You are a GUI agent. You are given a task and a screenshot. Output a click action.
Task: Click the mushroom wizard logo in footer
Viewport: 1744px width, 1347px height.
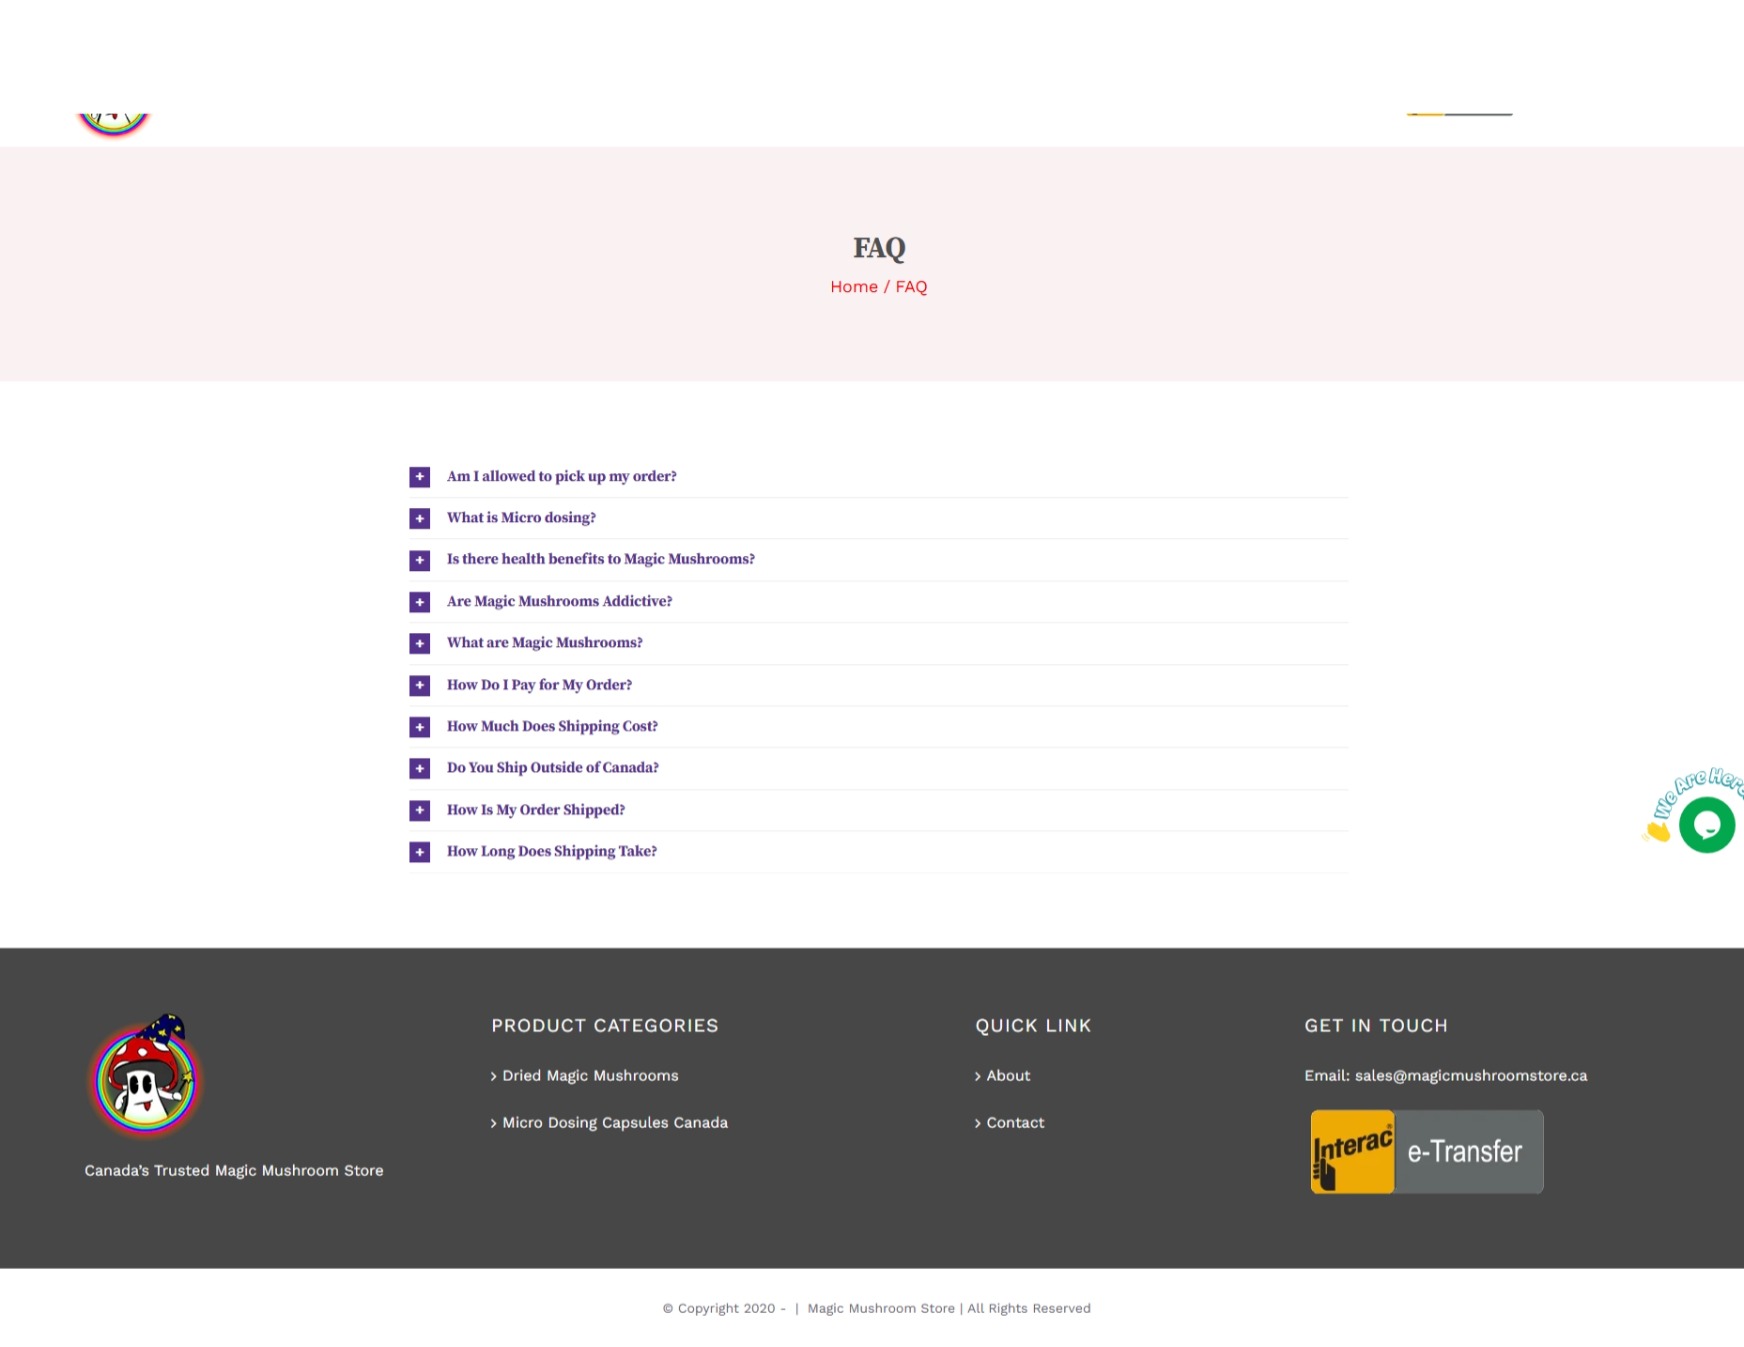(146, 1078)
